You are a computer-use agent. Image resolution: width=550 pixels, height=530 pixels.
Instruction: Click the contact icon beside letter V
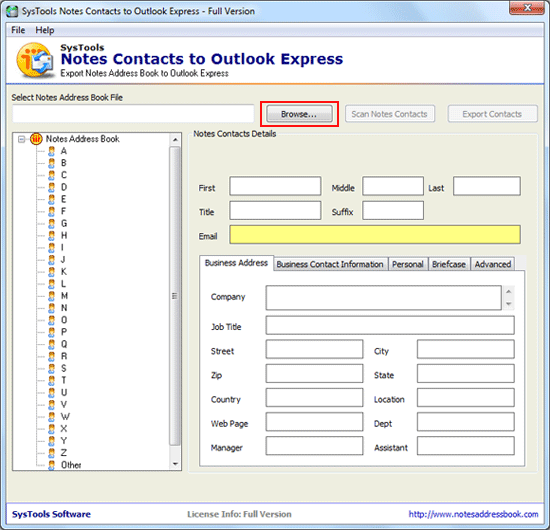52,404
